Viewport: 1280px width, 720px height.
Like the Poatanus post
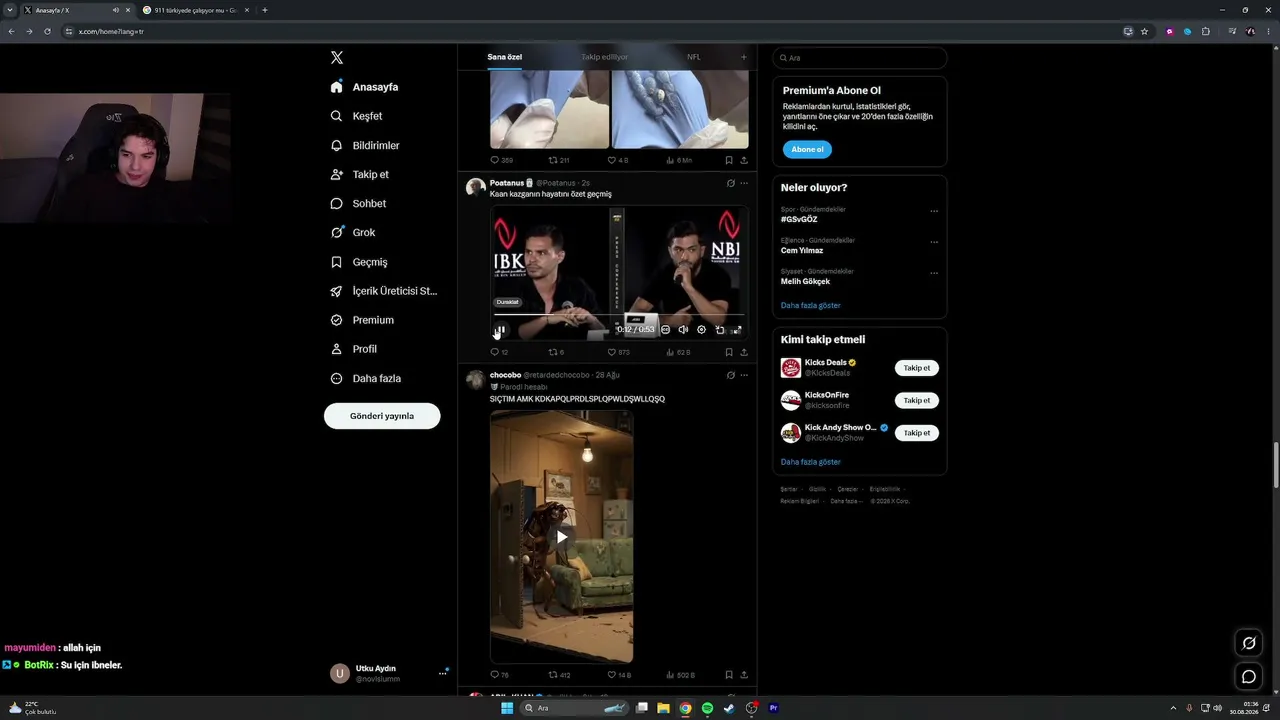[619, 352]
